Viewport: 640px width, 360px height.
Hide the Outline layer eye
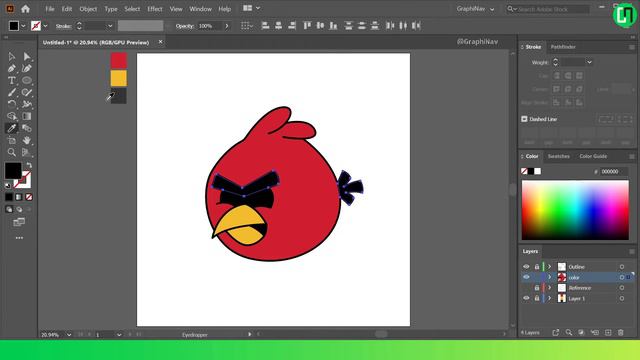[526, 267]
